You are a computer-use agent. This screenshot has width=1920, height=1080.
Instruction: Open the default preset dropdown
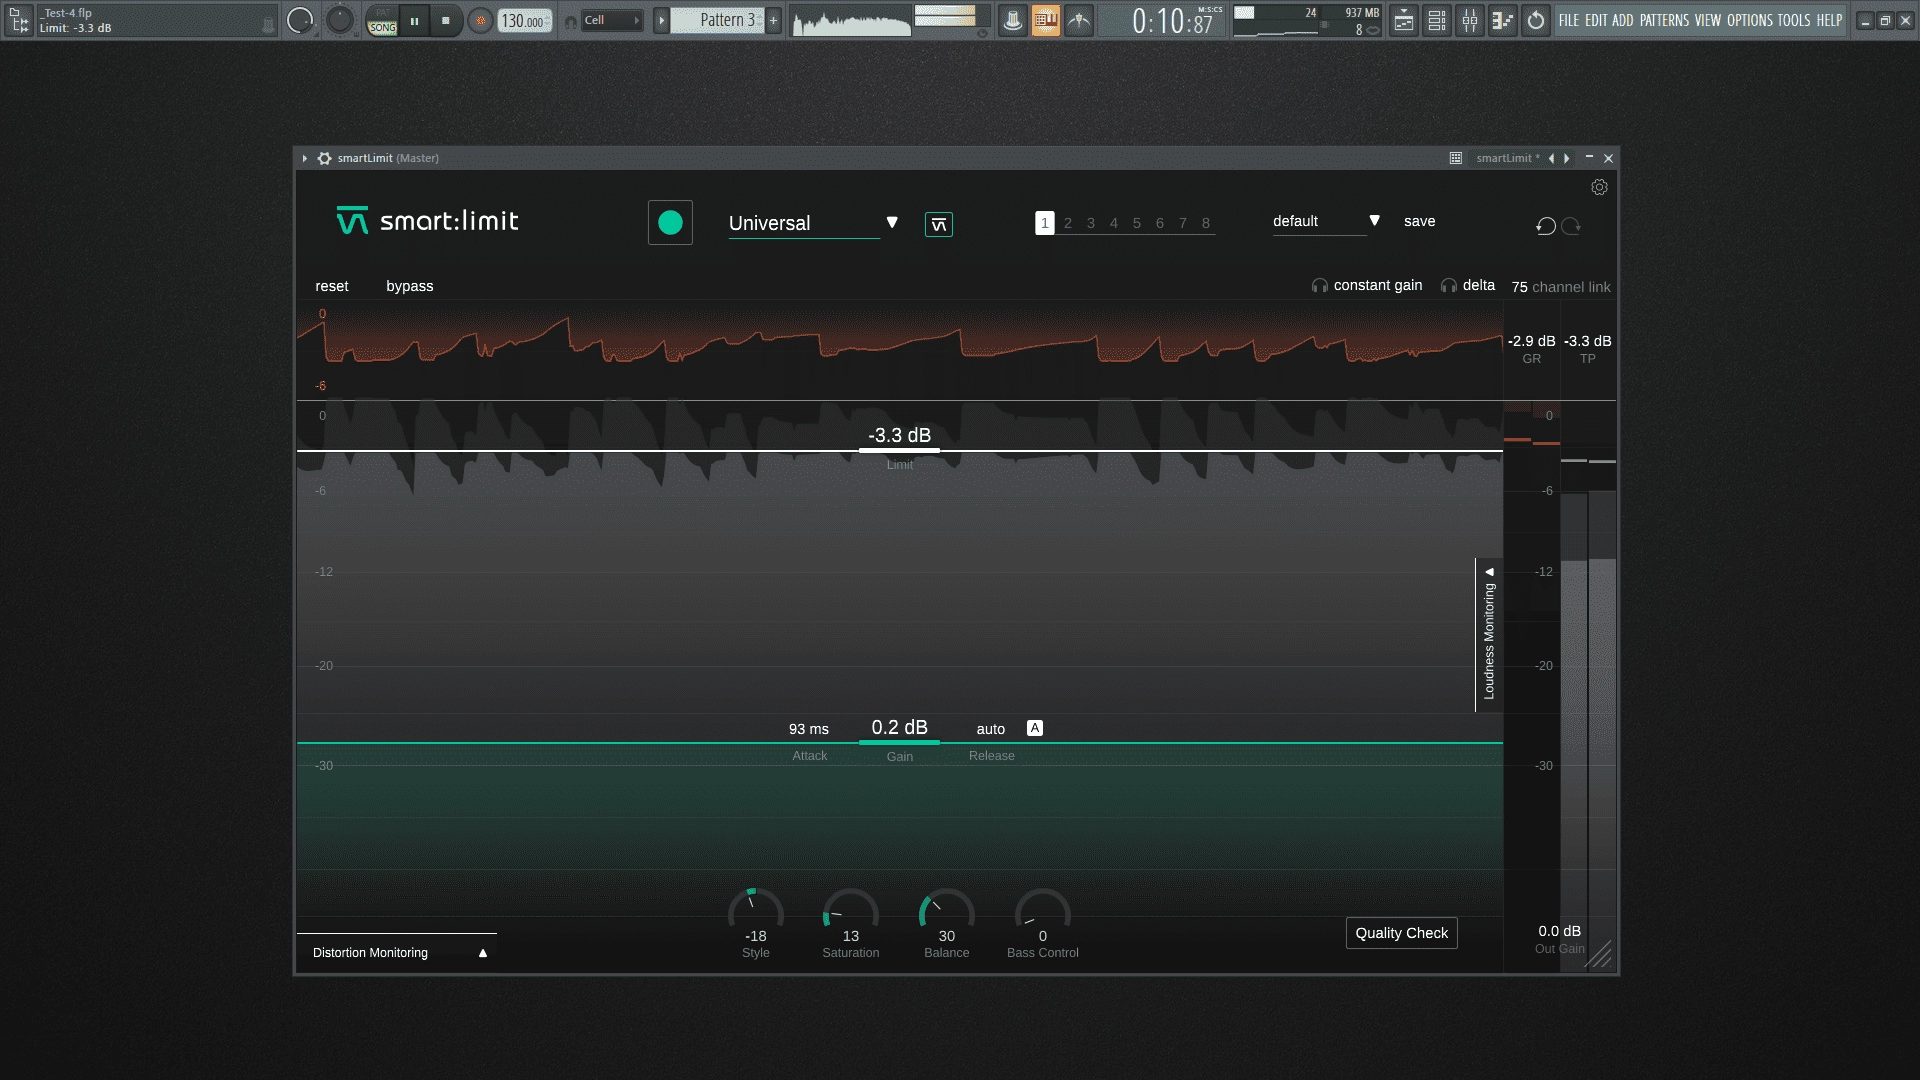[1326, 221]
